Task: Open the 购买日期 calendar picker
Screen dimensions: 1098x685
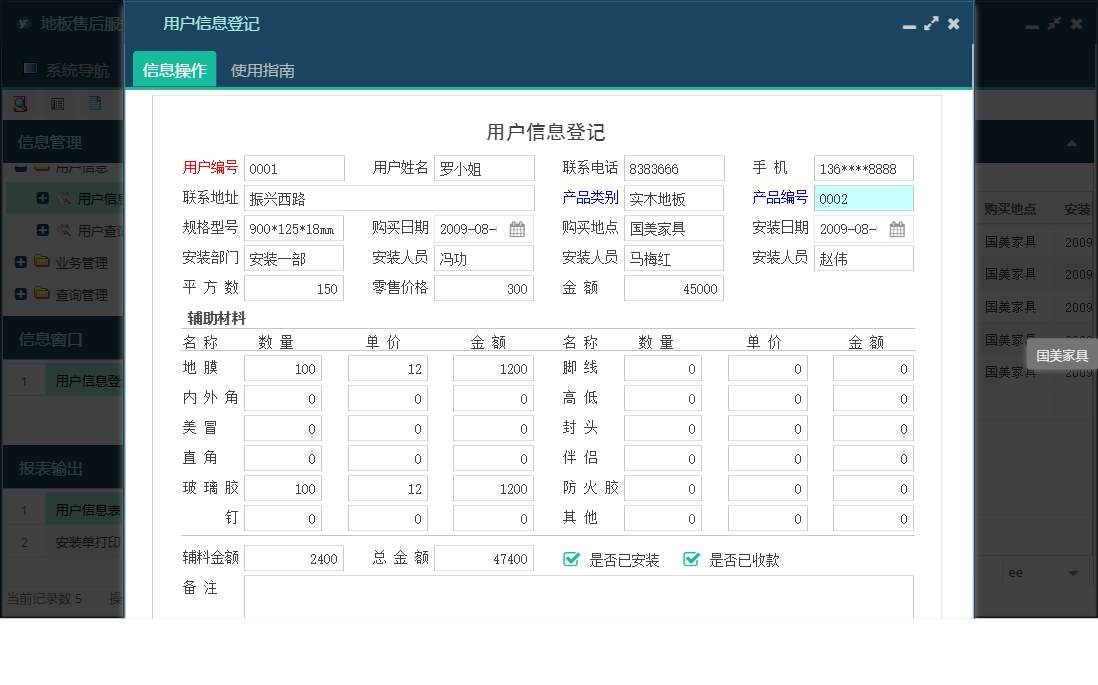Action: coord(515,228)
